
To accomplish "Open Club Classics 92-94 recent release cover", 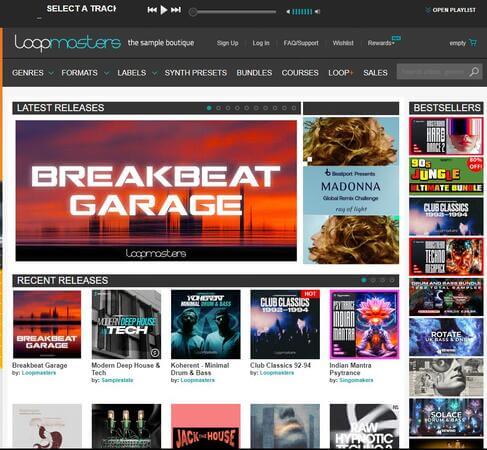I will coord(285,324).
